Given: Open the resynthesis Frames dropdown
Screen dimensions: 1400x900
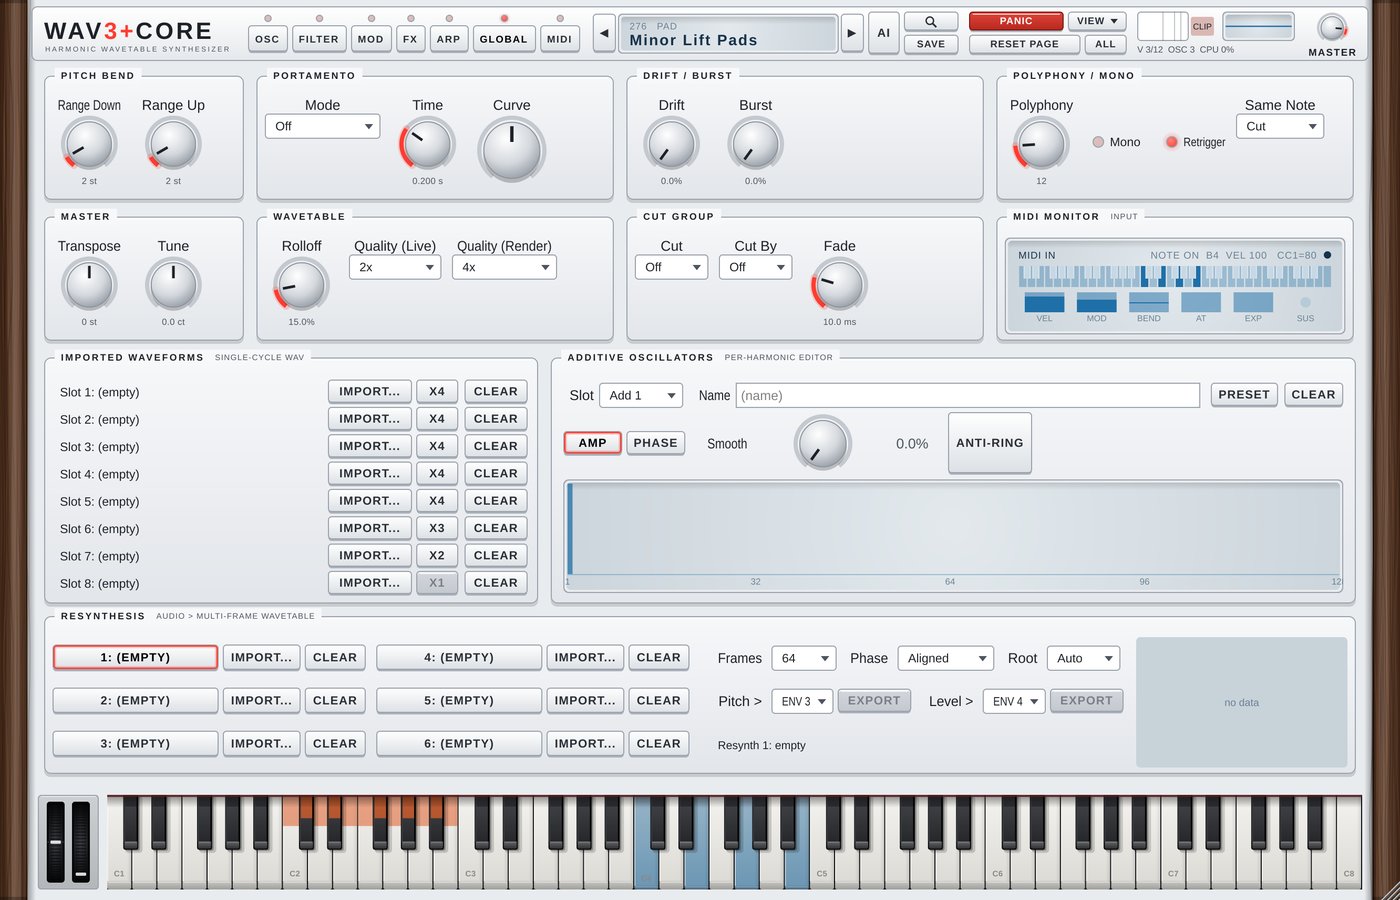Looking at the screenshot, I should (803, 658).
